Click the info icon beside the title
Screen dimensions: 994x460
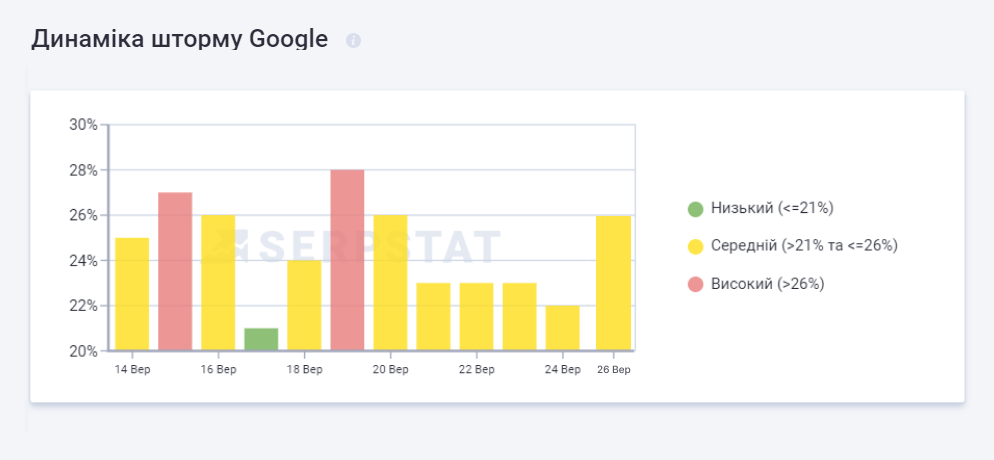point(353,41)
